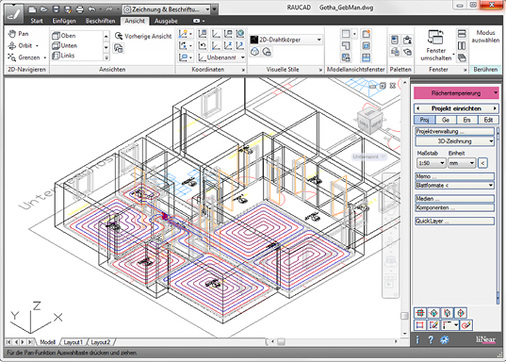Screen dimensions: 506x362
Task: Click the info icon in liNear panel
Action: [x=418, y=340]
